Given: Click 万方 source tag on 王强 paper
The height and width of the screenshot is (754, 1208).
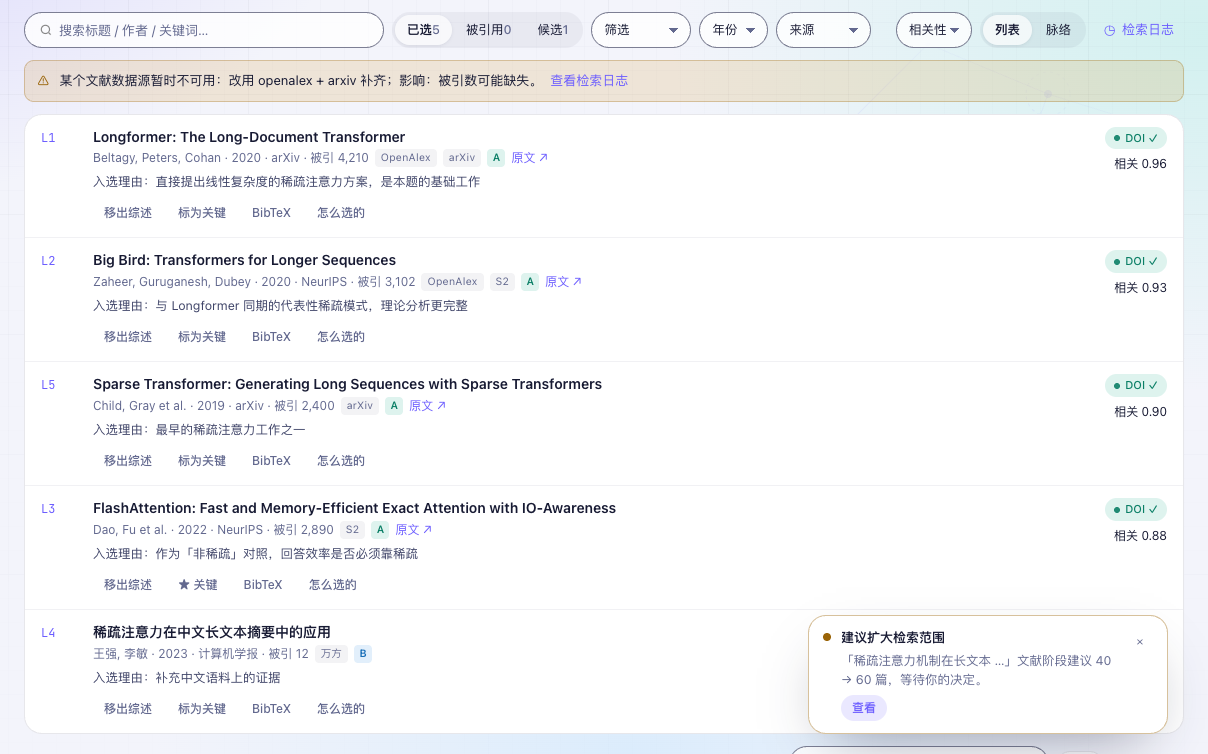Looking at the screenshot, I should [331, 654].
